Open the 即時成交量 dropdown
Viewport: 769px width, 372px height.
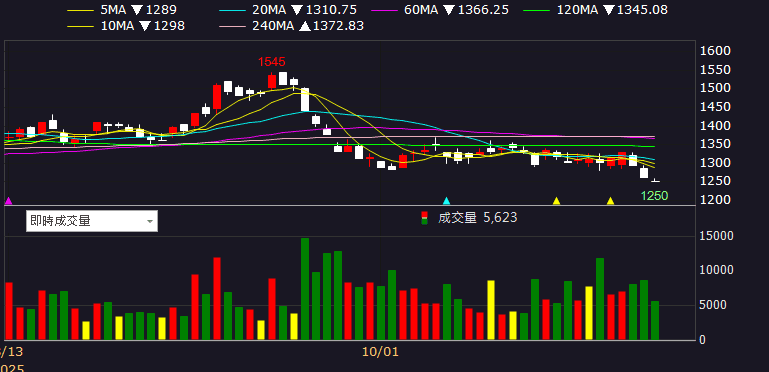pos(92,221)
